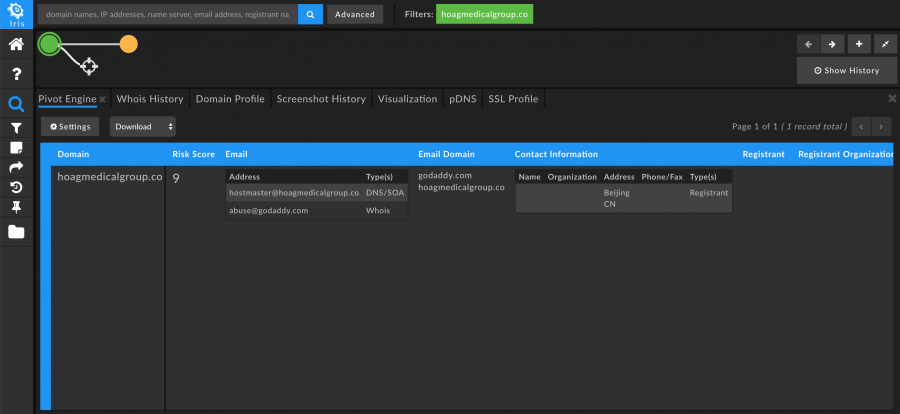Click the blue search submit button
Image resolution: width=900 pixels, height=414 pixels.
point(311,14)
